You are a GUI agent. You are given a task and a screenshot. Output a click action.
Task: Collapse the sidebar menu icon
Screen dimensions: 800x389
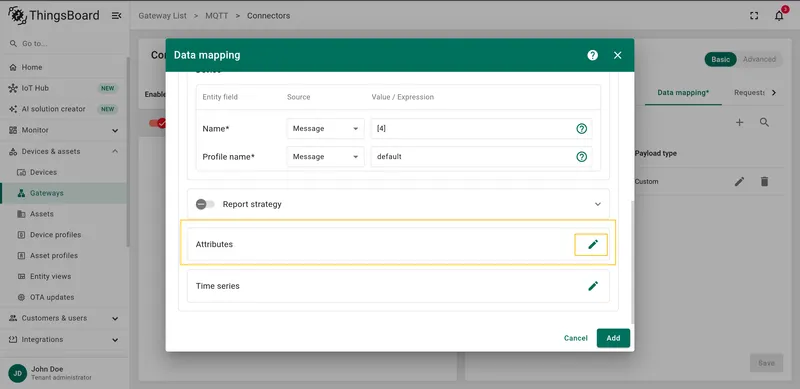tap(116, 16)
